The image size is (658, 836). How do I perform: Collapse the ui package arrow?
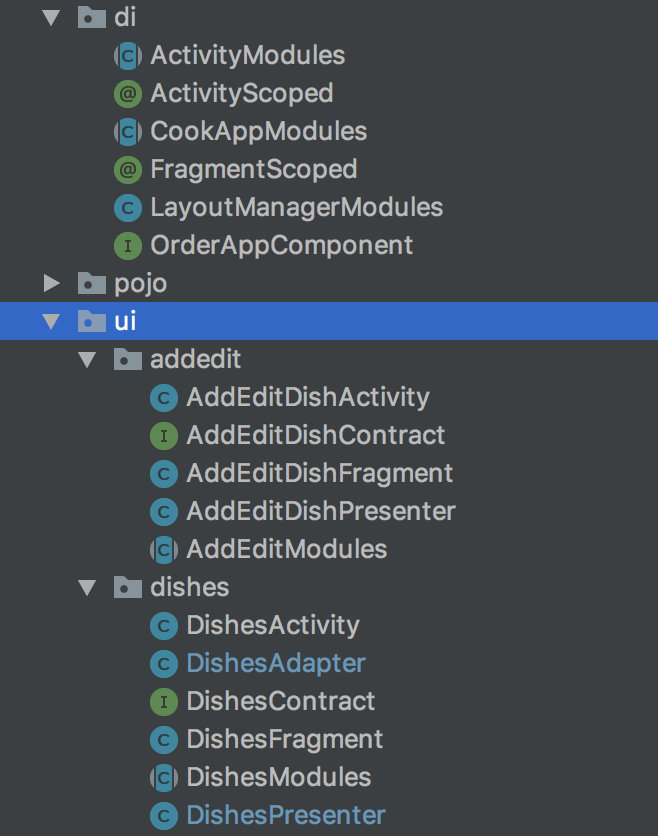(x=52, y=322)
